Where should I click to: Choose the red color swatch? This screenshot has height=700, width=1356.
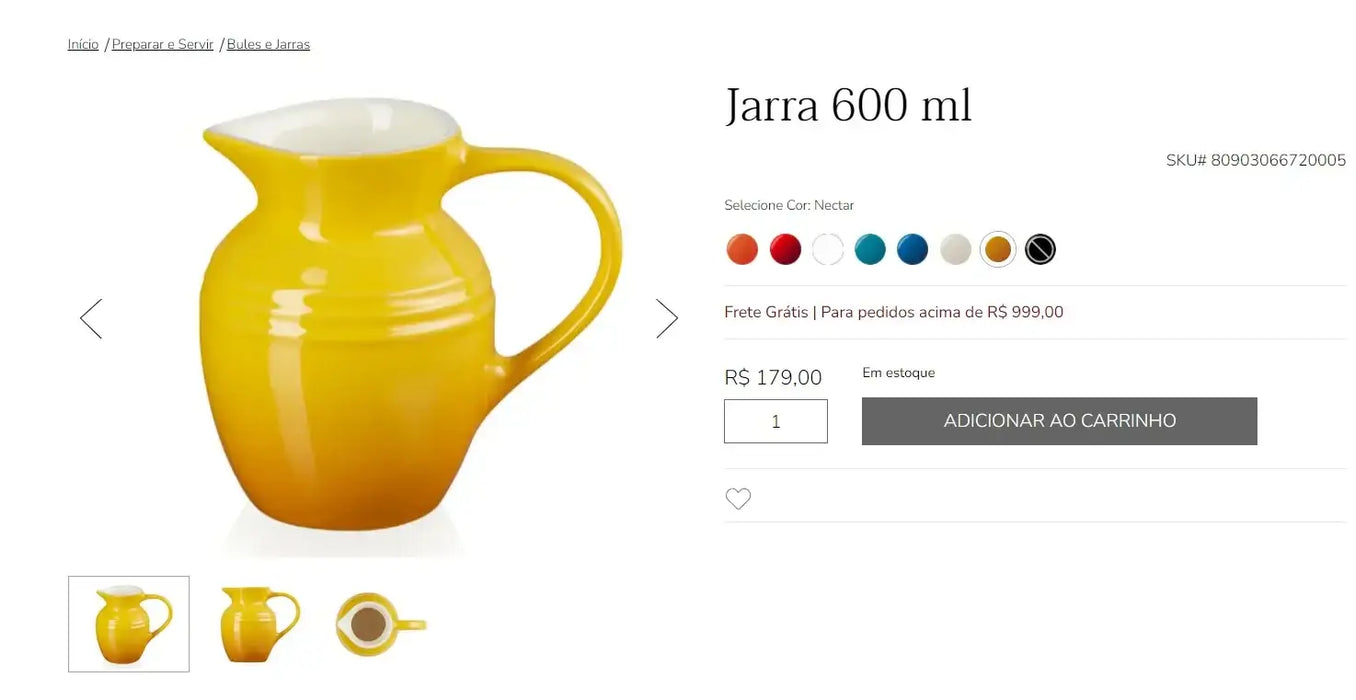pos(785,249)
